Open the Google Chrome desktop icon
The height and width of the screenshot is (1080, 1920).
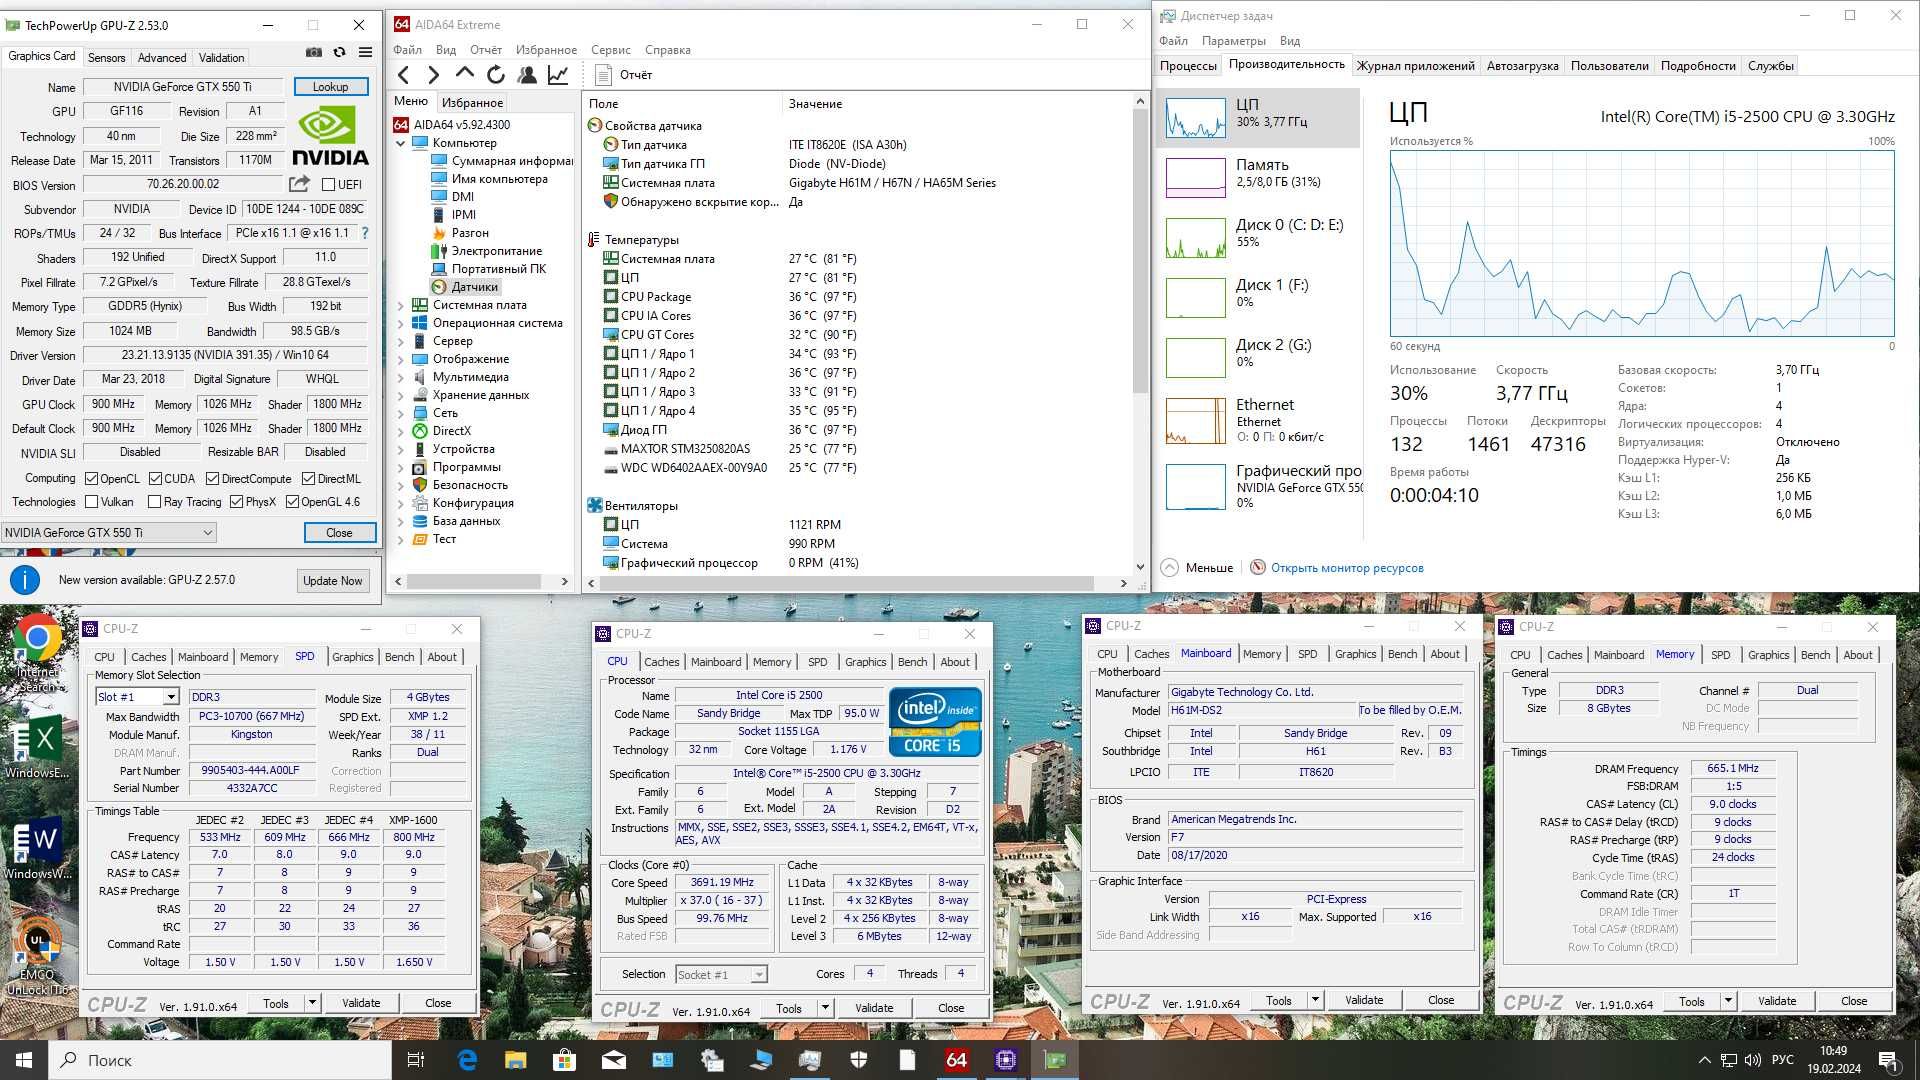[38, 652]
